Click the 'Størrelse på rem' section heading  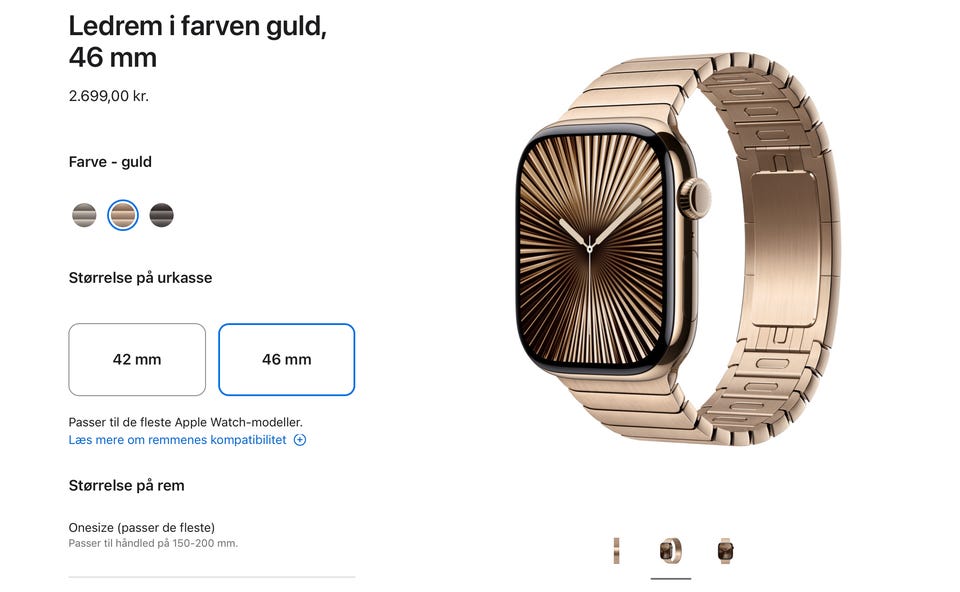127,485
